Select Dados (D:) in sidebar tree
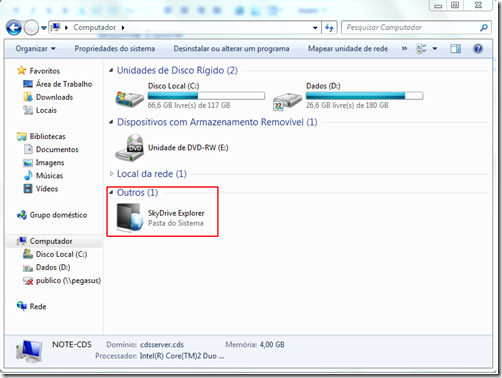502x378 pixels. (53, 267)
